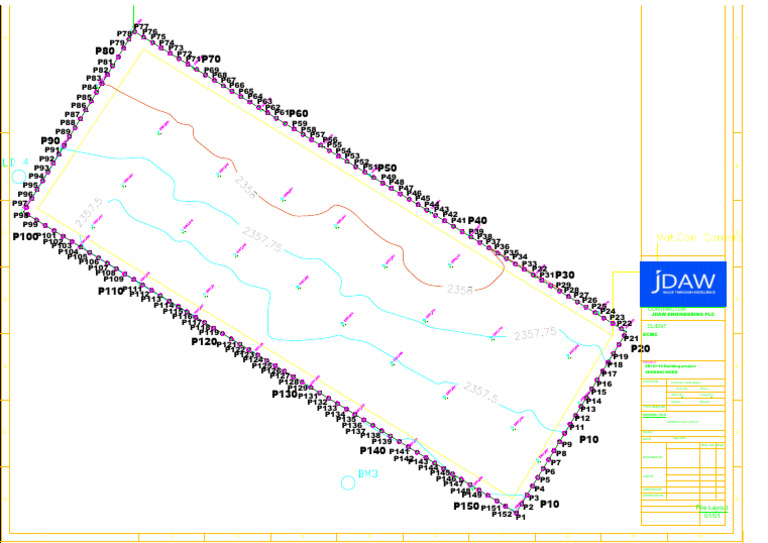Viewport: 768px width, 543px height.
Task: Select the P130 pile label
Action: click(x=285, y=394)
